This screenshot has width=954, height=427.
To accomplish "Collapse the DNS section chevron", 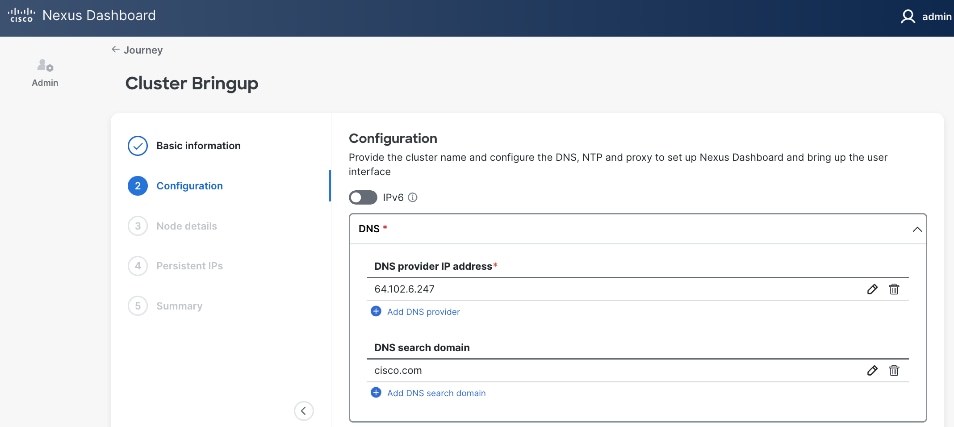I will (917, 229).
